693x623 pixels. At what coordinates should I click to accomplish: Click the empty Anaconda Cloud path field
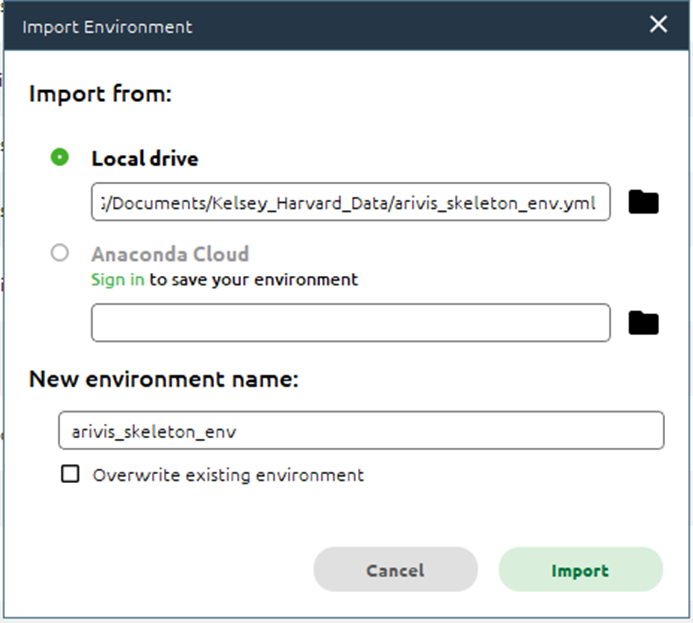click(x=351, y=323)
